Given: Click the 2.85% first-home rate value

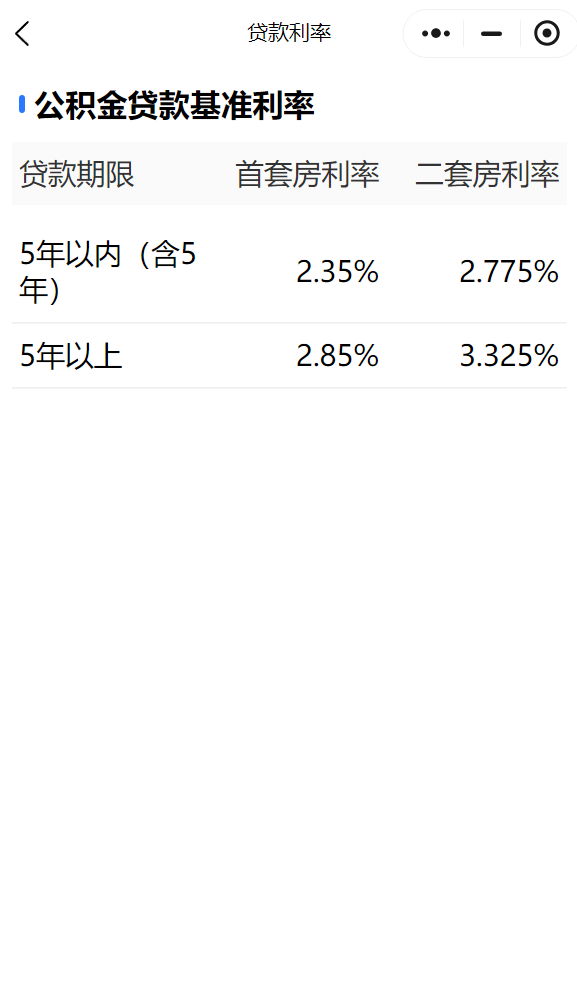Looking at the screenshot, I should (x=337, y=356).
